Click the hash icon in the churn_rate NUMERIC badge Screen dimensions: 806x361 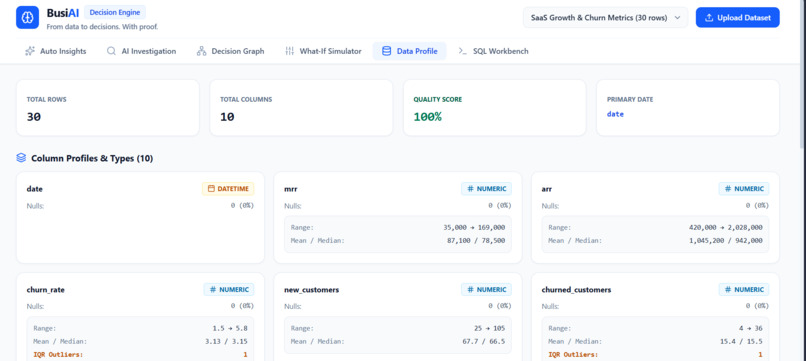click(212, 290)
